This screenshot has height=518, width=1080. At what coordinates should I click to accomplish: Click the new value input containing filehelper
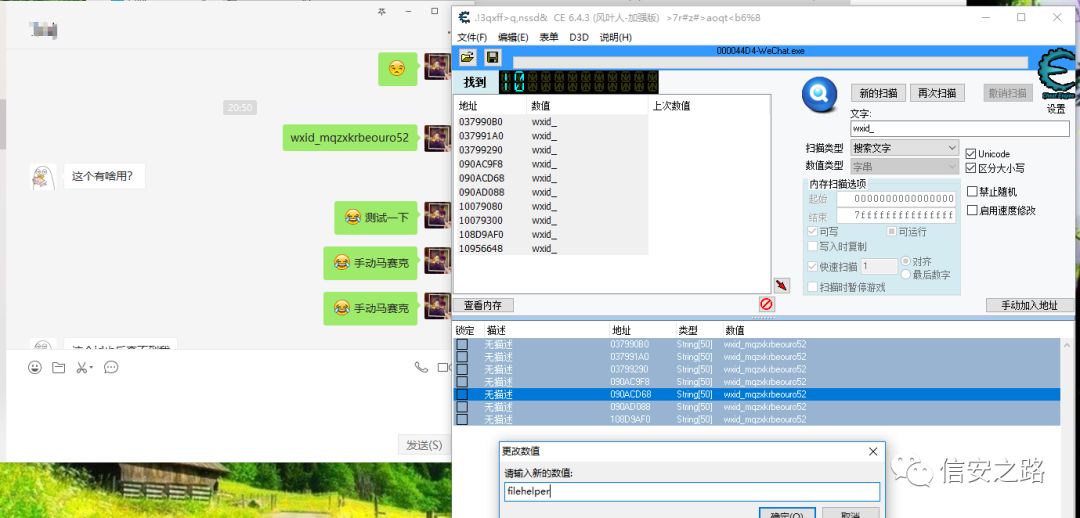[690, 491]
